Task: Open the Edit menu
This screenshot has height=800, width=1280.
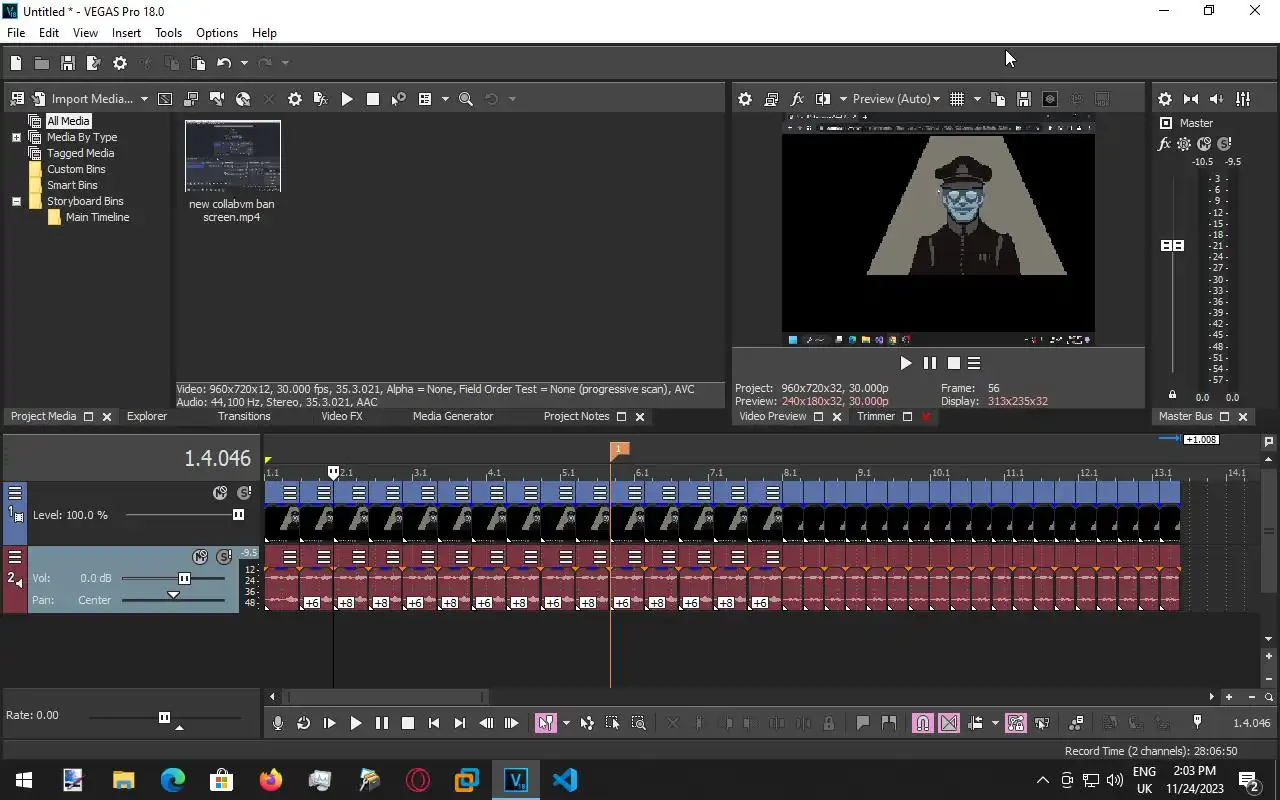Action: (x=49, y=32)
